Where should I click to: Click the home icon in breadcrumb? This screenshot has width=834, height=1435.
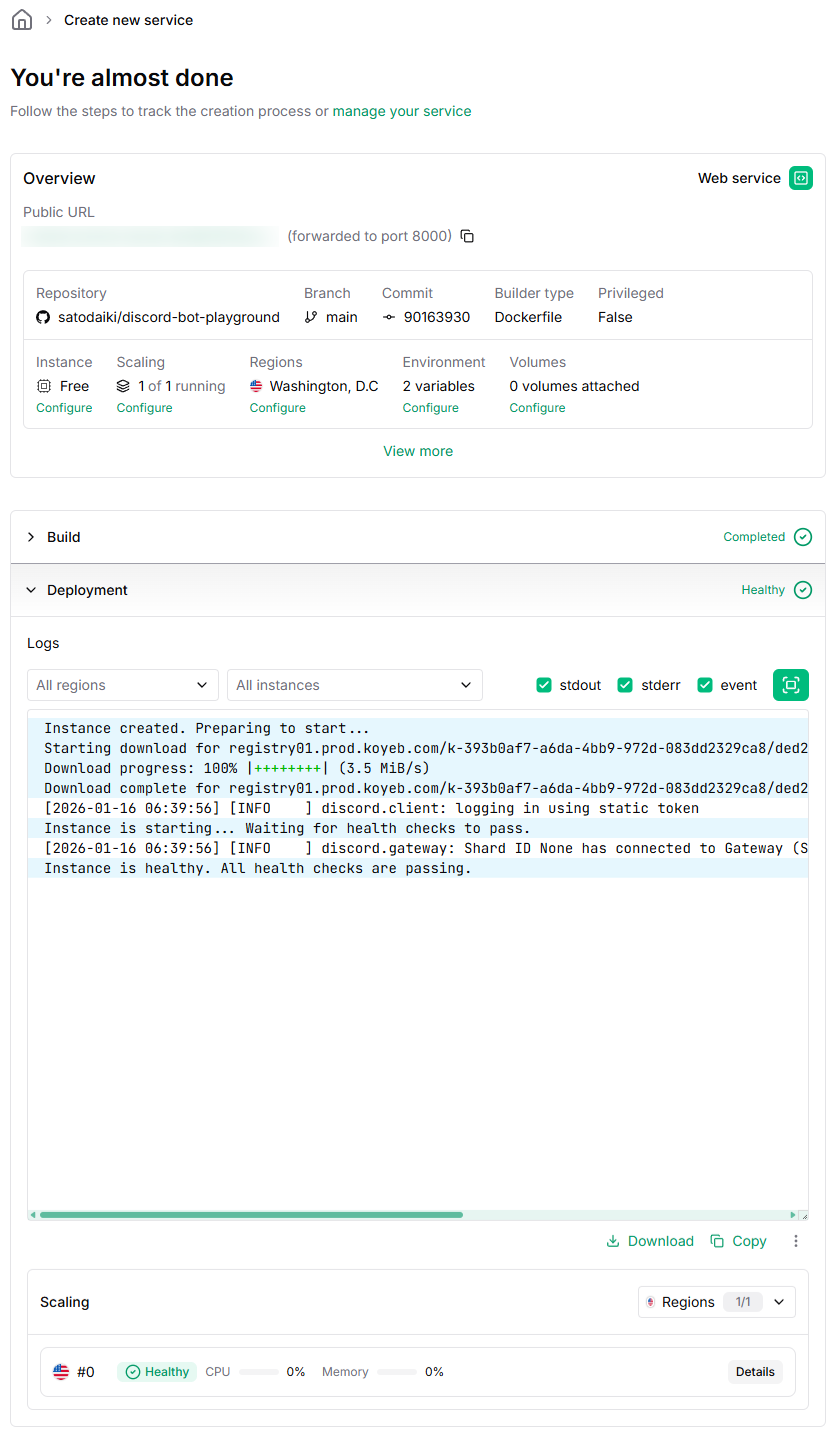click(21, 20)
